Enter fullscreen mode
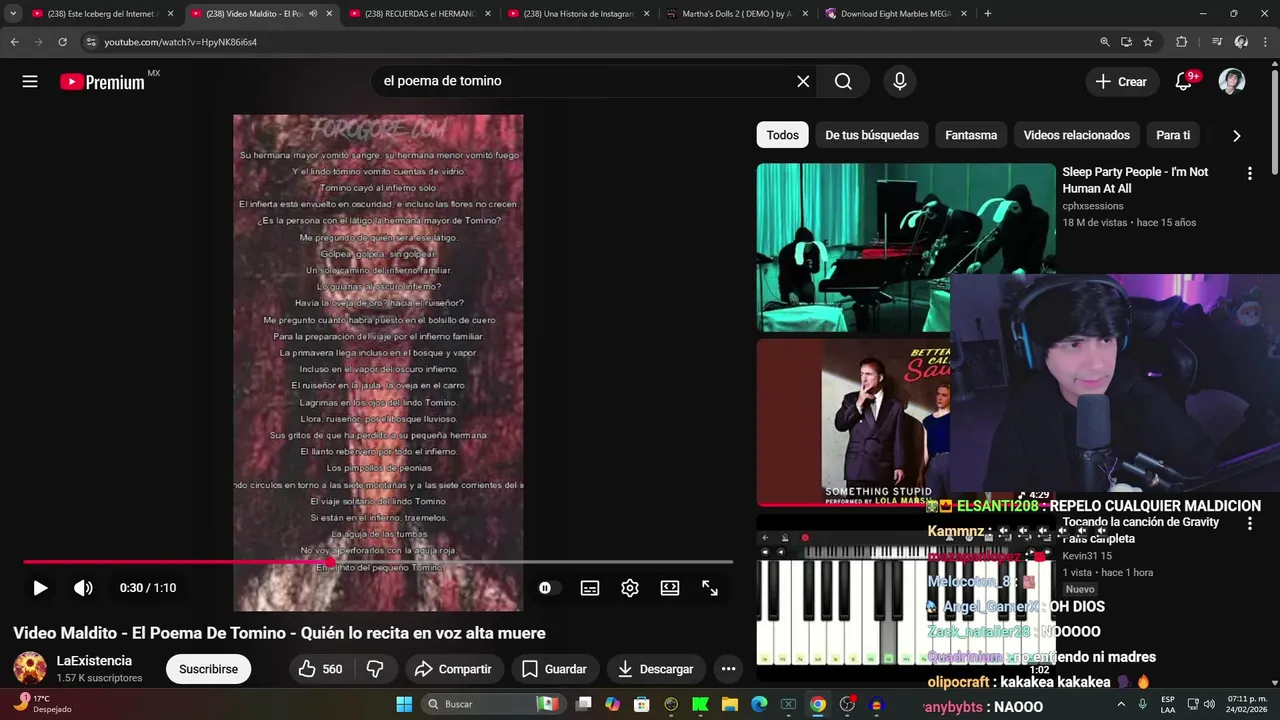This screenshot has height=720, width=1280. (710, 588)
